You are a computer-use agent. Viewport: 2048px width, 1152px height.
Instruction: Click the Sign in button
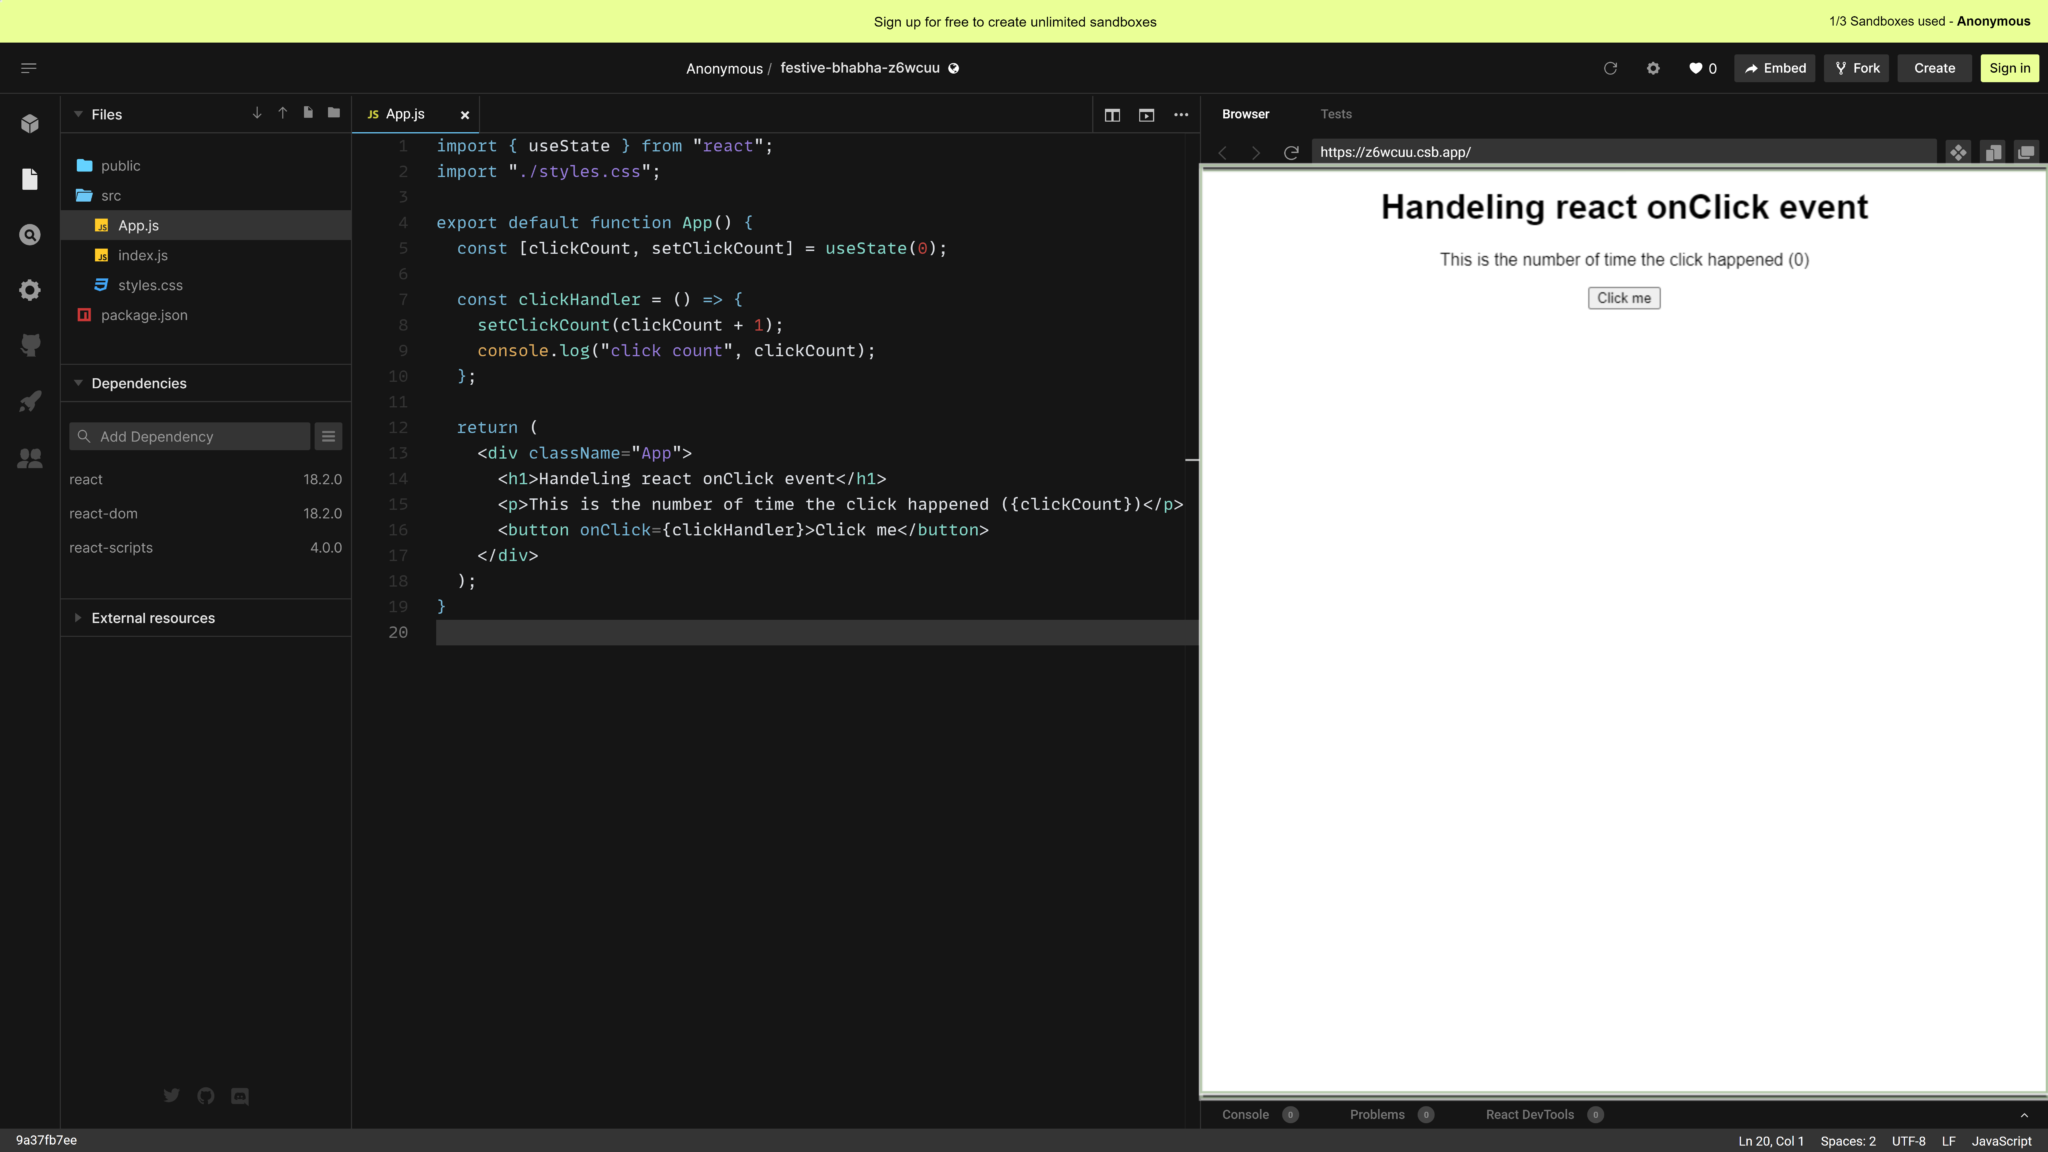coord(2009,68)
